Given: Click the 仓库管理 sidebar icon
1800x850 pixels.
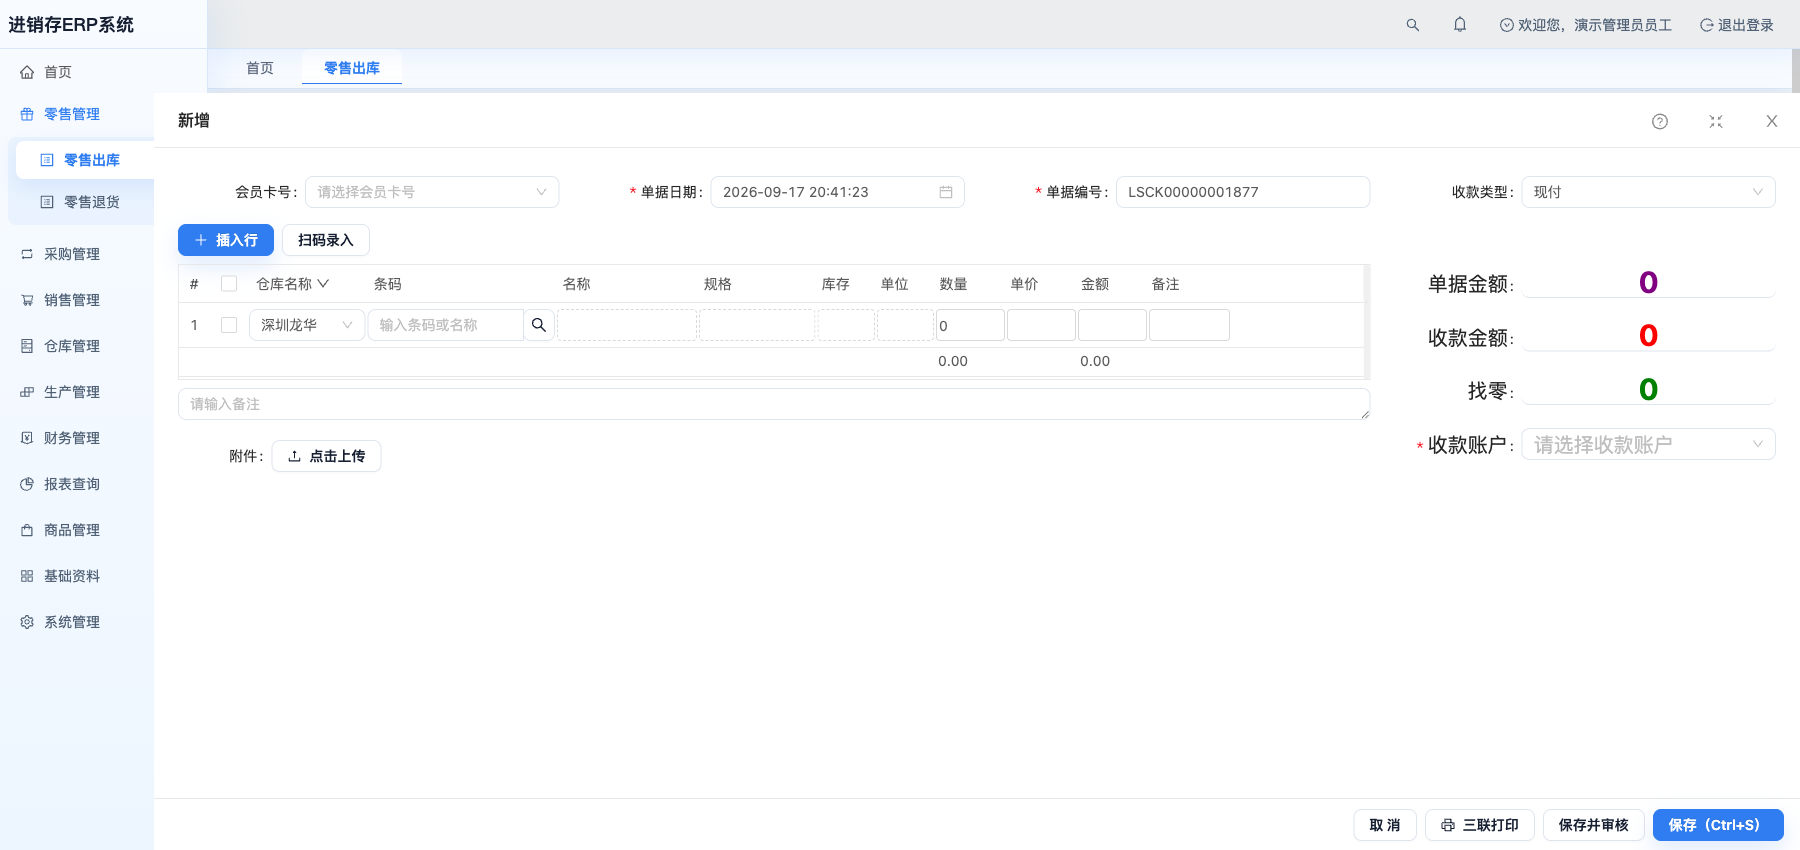Looking at the screenshot, I should (x=27, y=346).
